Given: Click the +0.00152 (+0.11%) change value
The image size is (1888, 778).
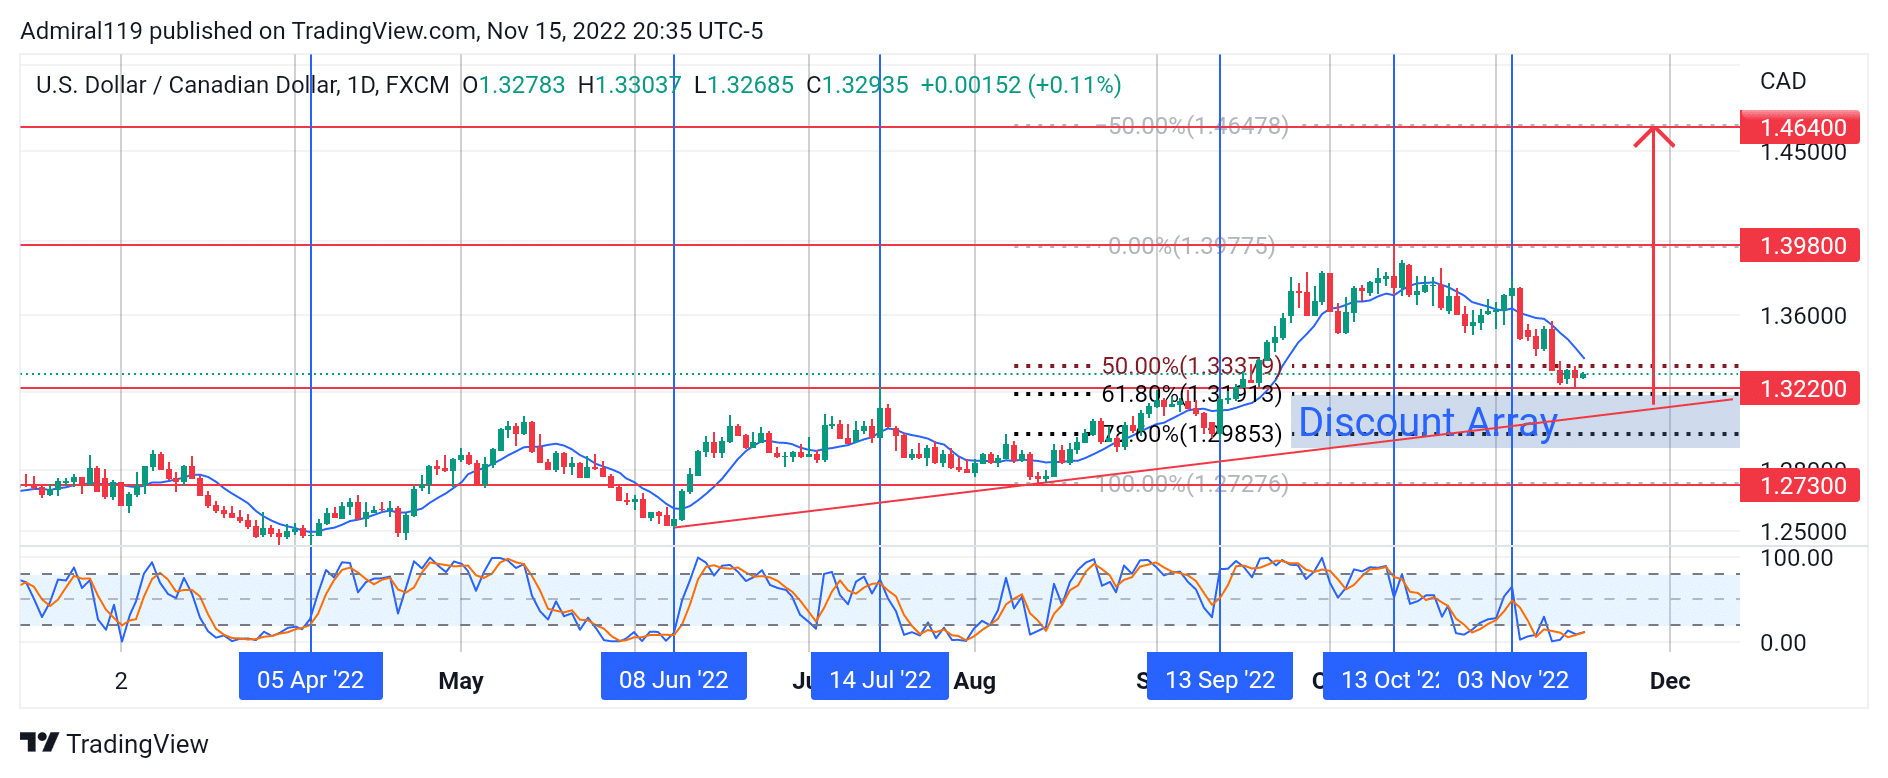Looking at the screenshot, I should click(x=1021, y=85).
